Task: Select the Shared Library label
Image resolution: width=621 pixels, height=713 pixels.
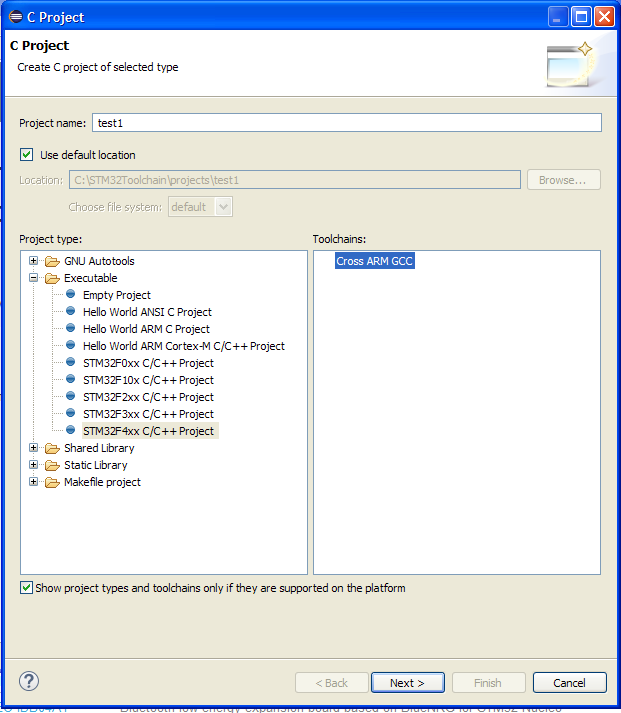Action: point(99,448)
